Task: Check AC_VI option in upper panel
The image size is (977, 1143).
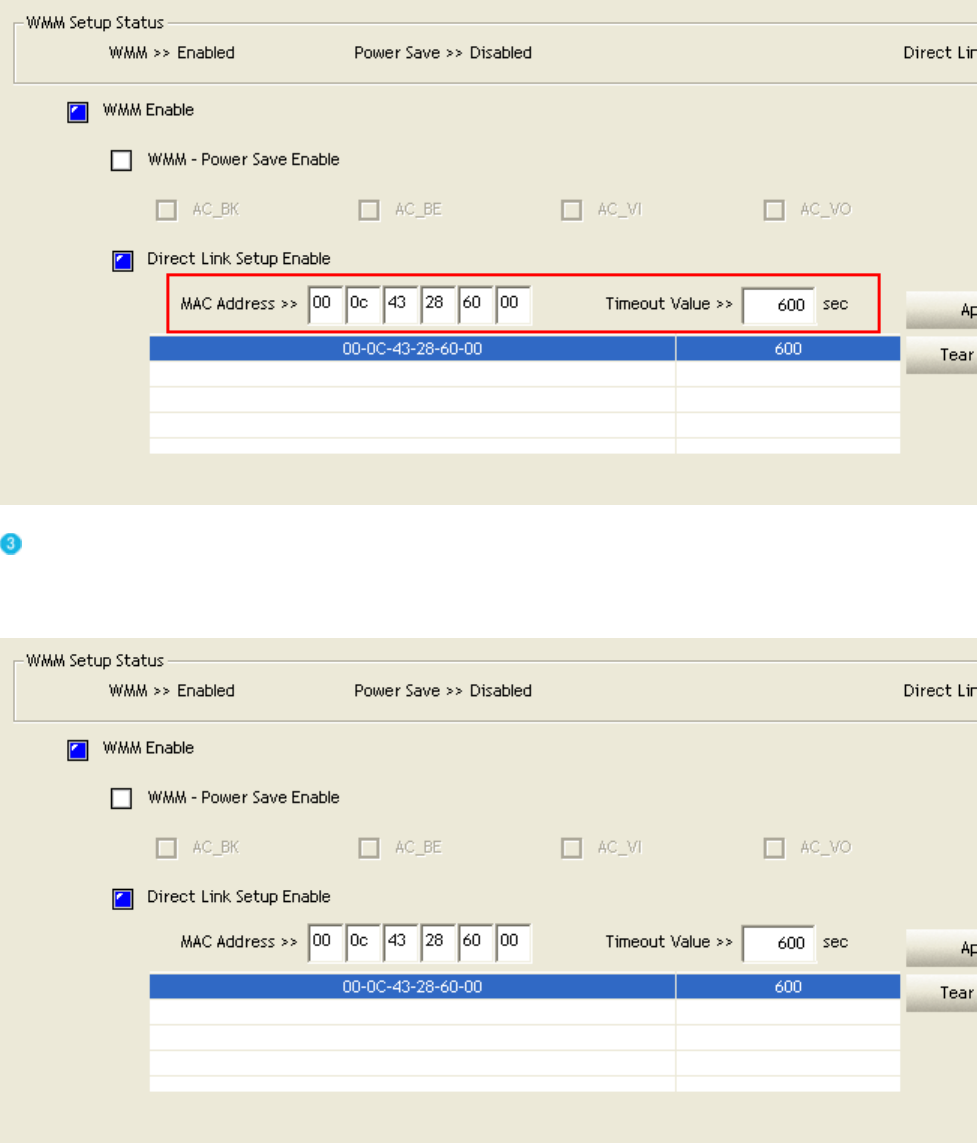Action: tap(572, 211)
